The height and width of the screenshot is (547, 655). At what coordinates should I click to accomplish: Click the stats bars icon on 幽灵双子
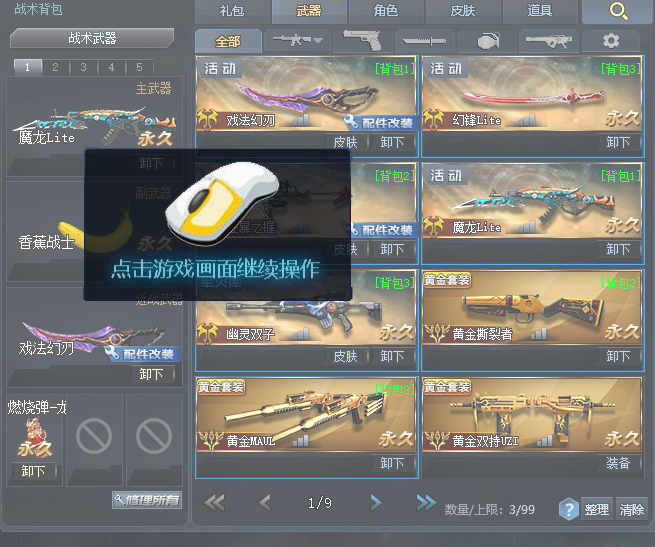point(301,333)
